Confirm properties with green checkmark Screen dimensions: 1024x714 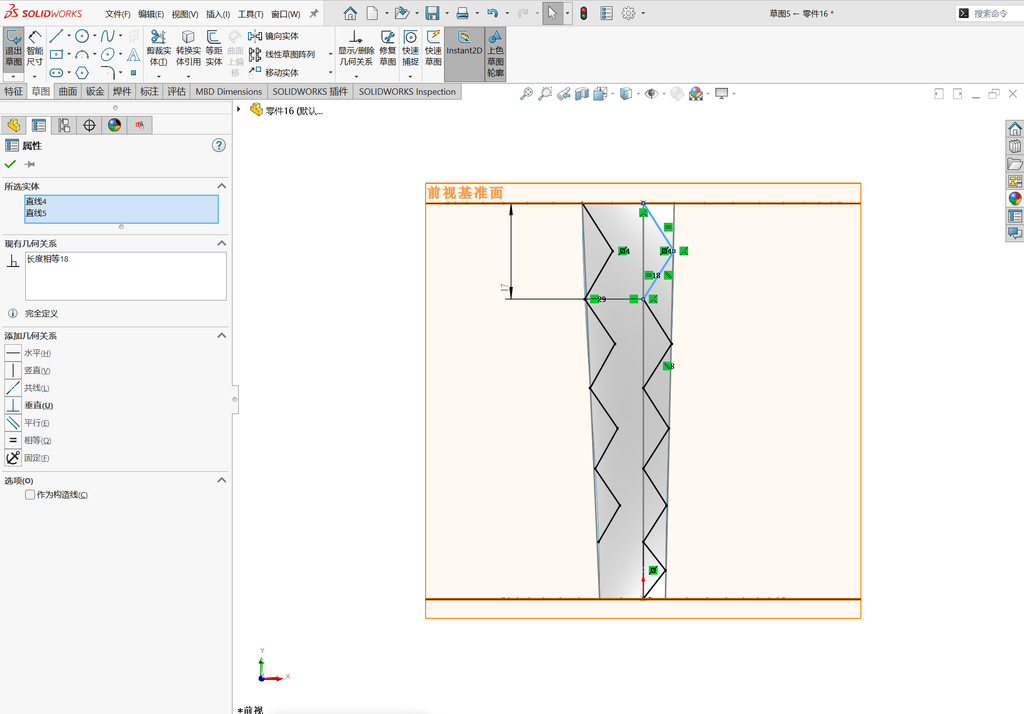(10, 164)
